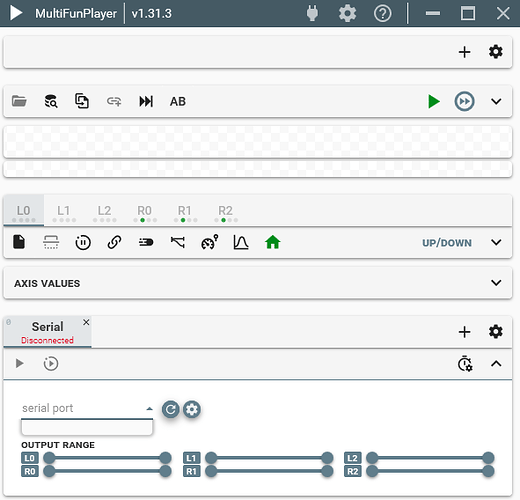The image size is (520, 500).
Task: Toggle the AB loop button
Action: [x=178, y=101]
